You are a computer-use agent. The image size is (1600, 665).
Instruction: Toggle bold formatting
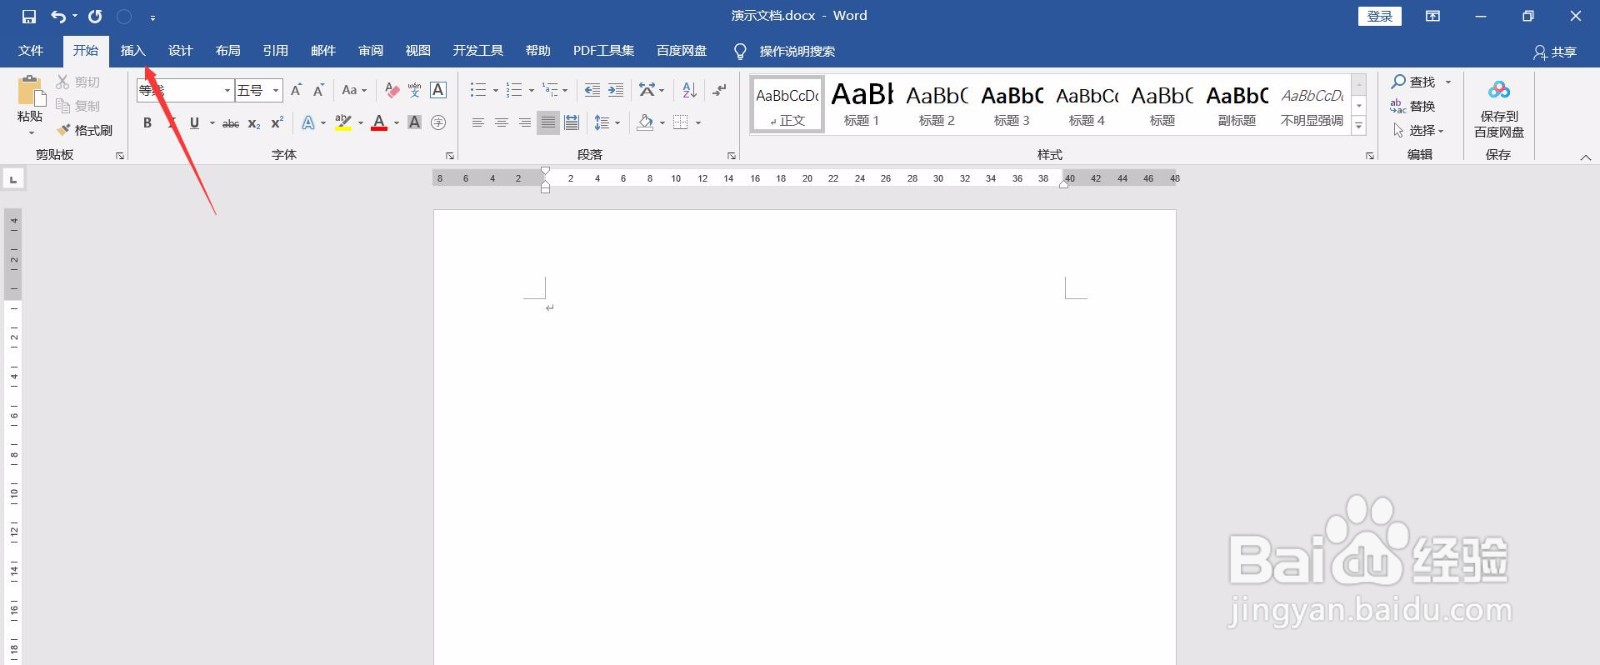(147, 123)
